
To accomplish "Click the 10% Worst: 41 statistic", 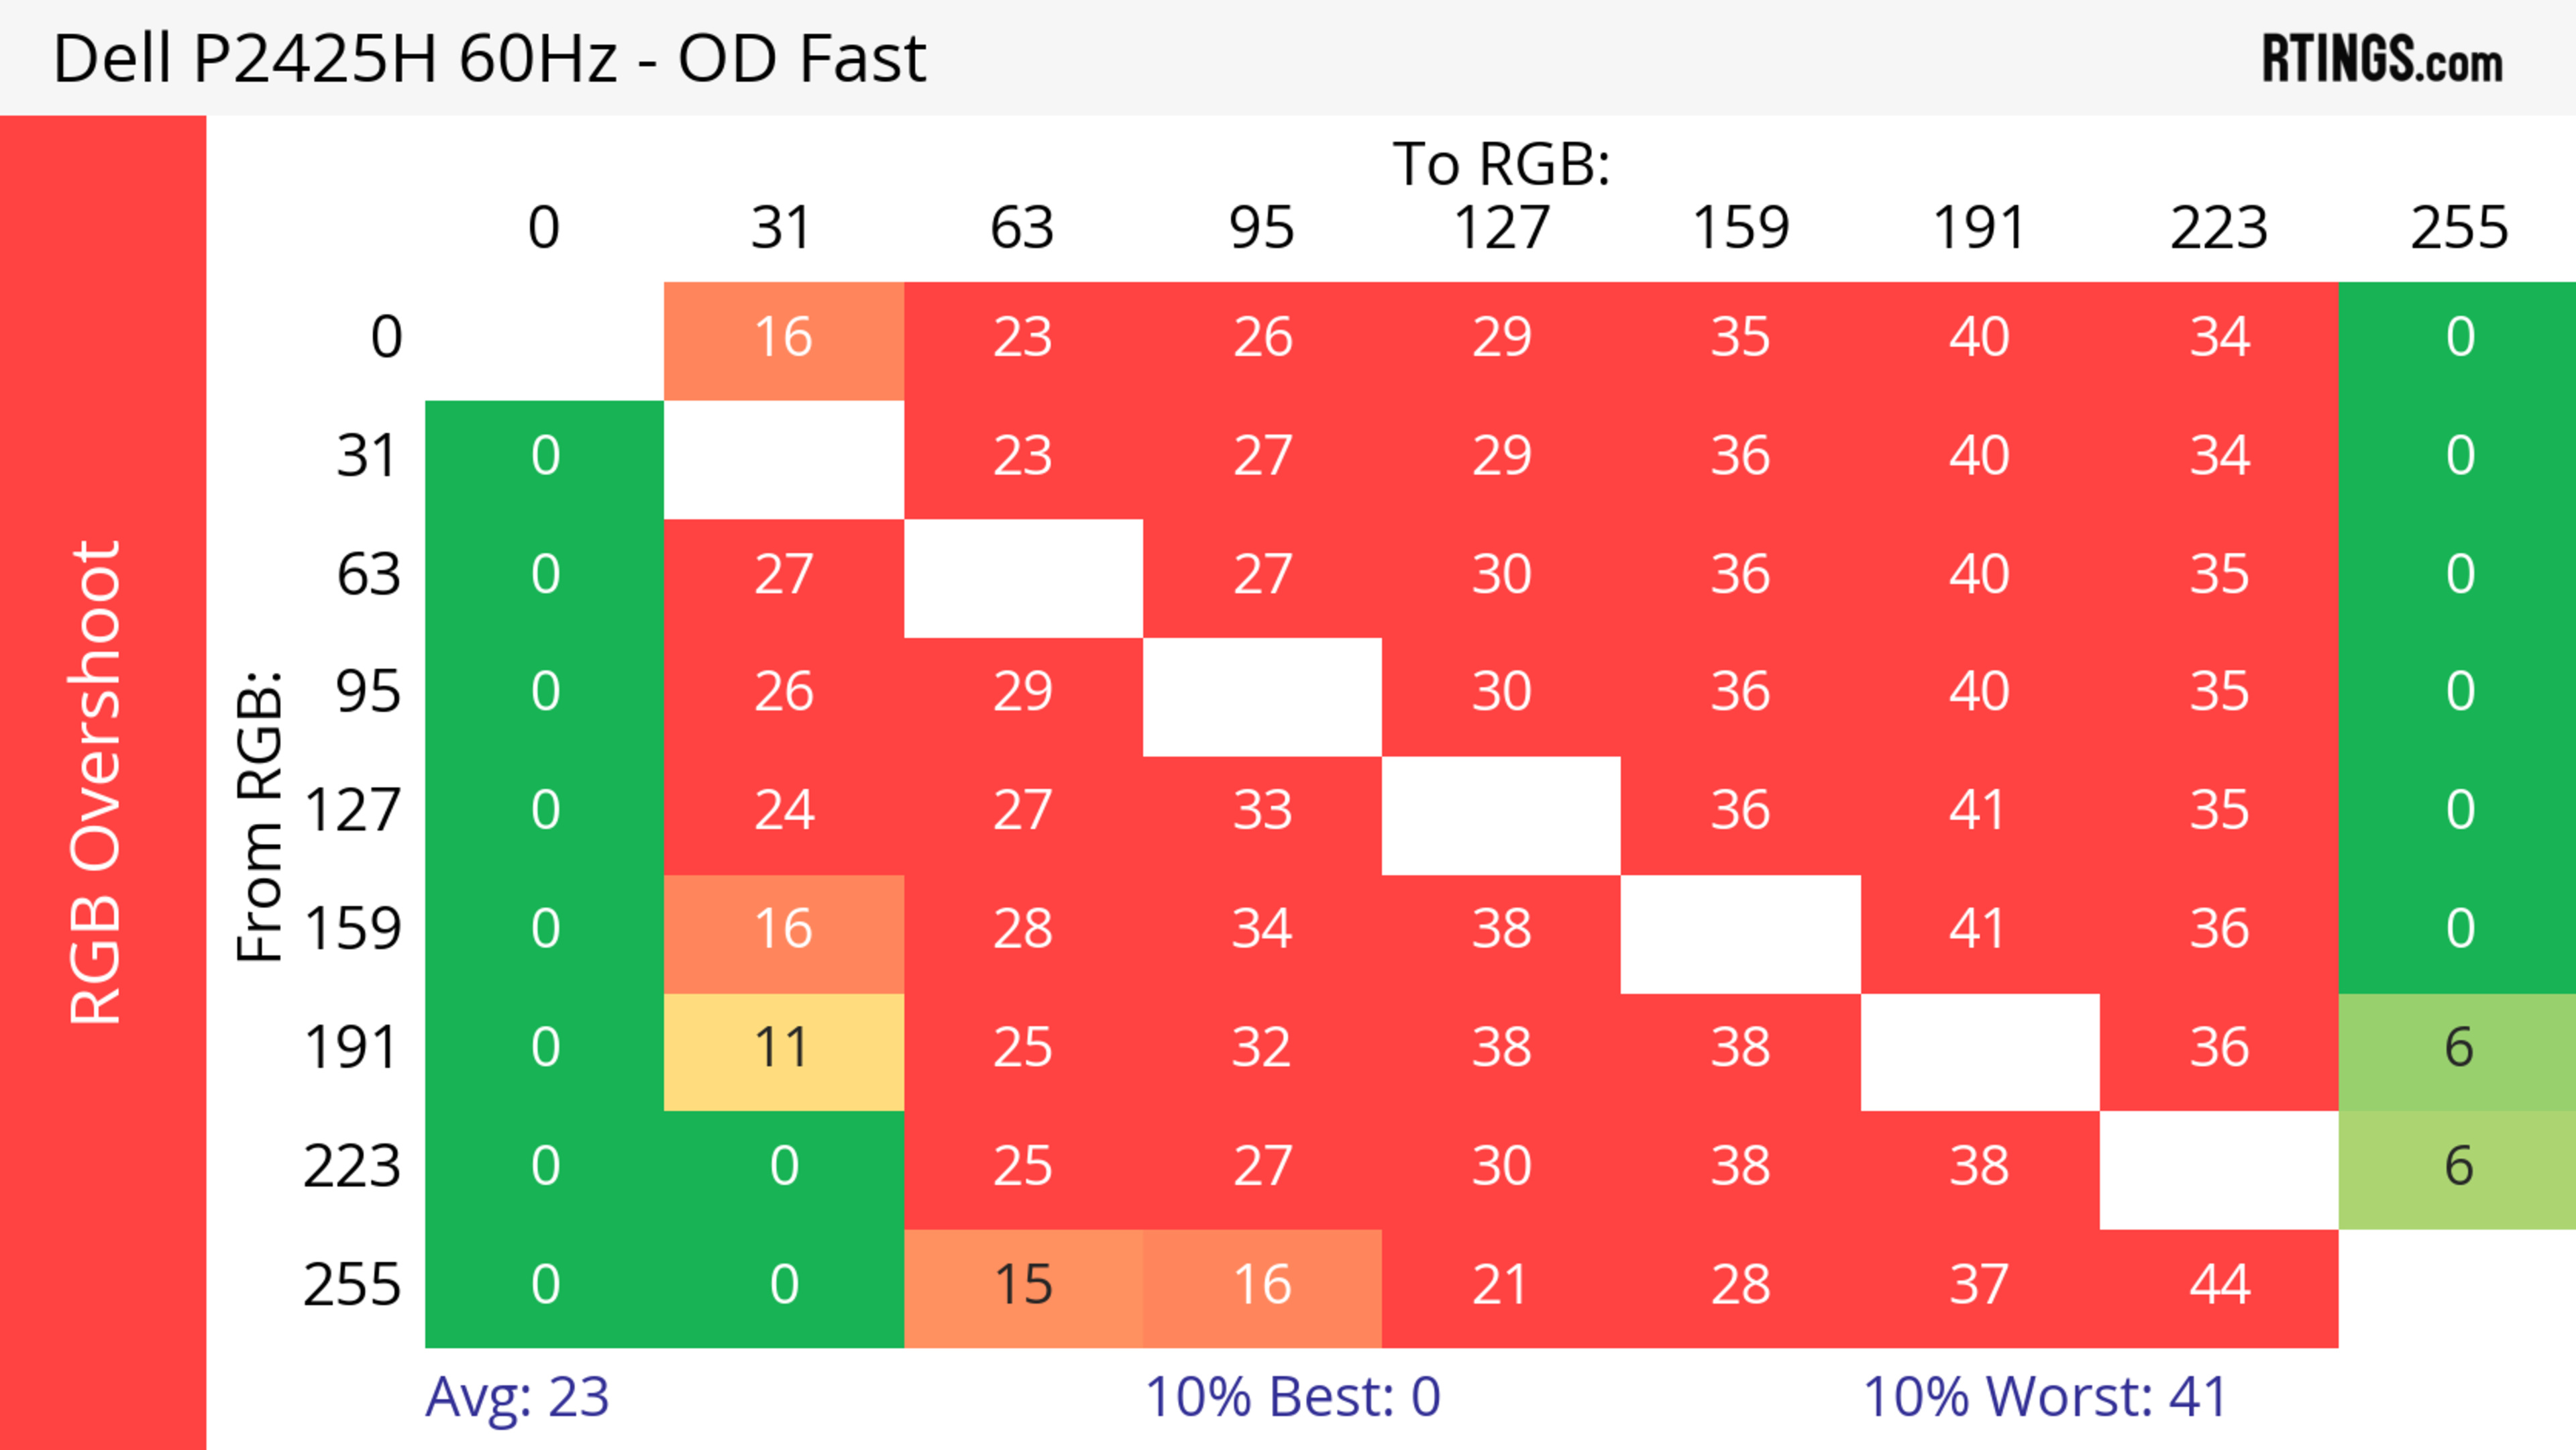I will (x=2045, y=1398).
